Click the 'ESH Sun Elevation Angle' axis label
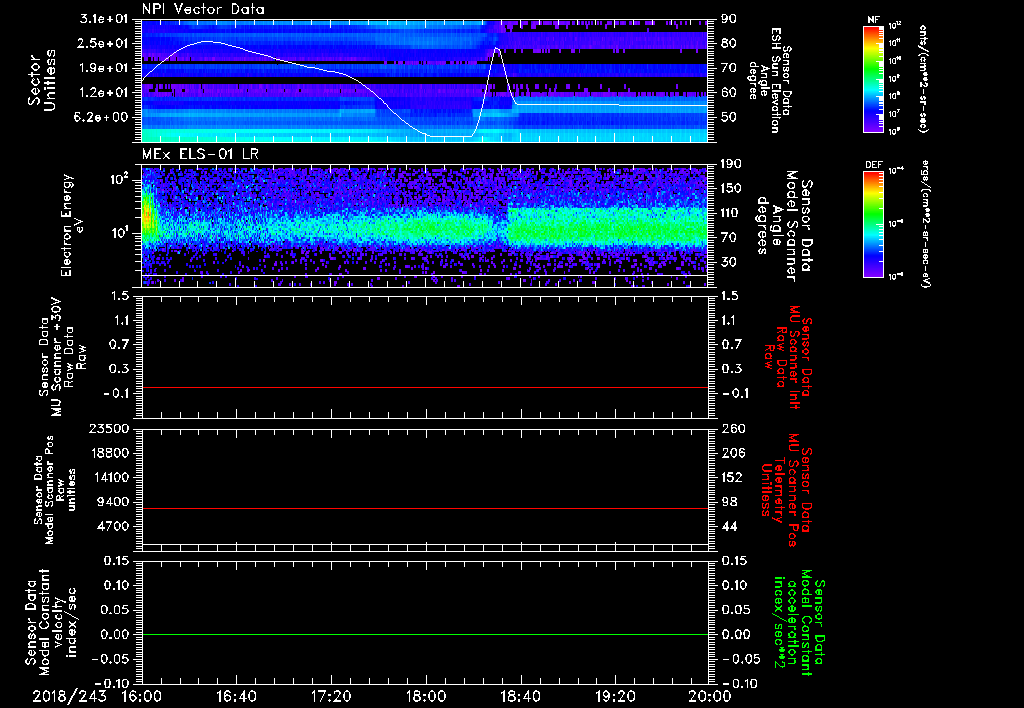The image size is (1024, 708). coord(769,80)
